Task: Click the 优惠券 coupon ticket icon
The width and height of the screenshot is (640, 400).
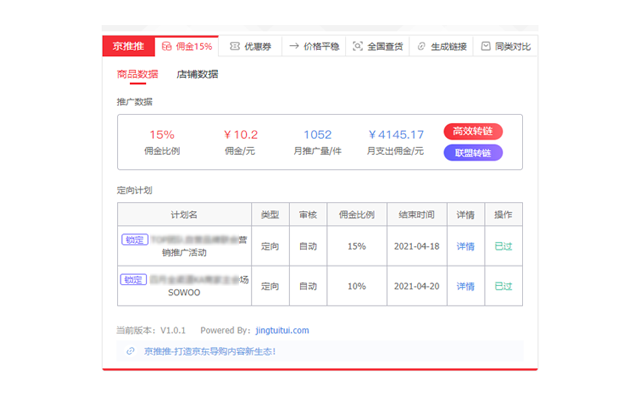Action: 234,46
